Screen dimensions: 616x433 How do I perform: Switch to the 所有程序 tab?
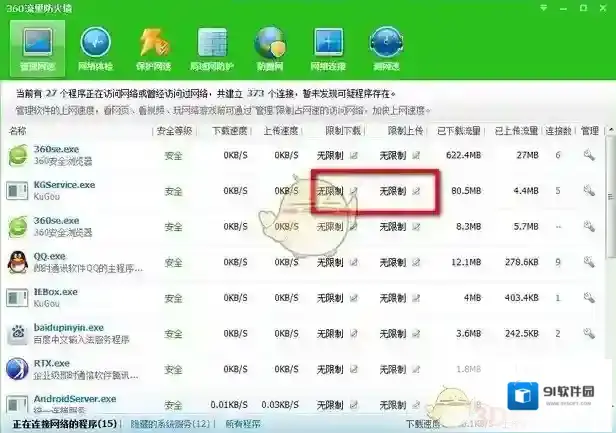[x=245, y=423]
